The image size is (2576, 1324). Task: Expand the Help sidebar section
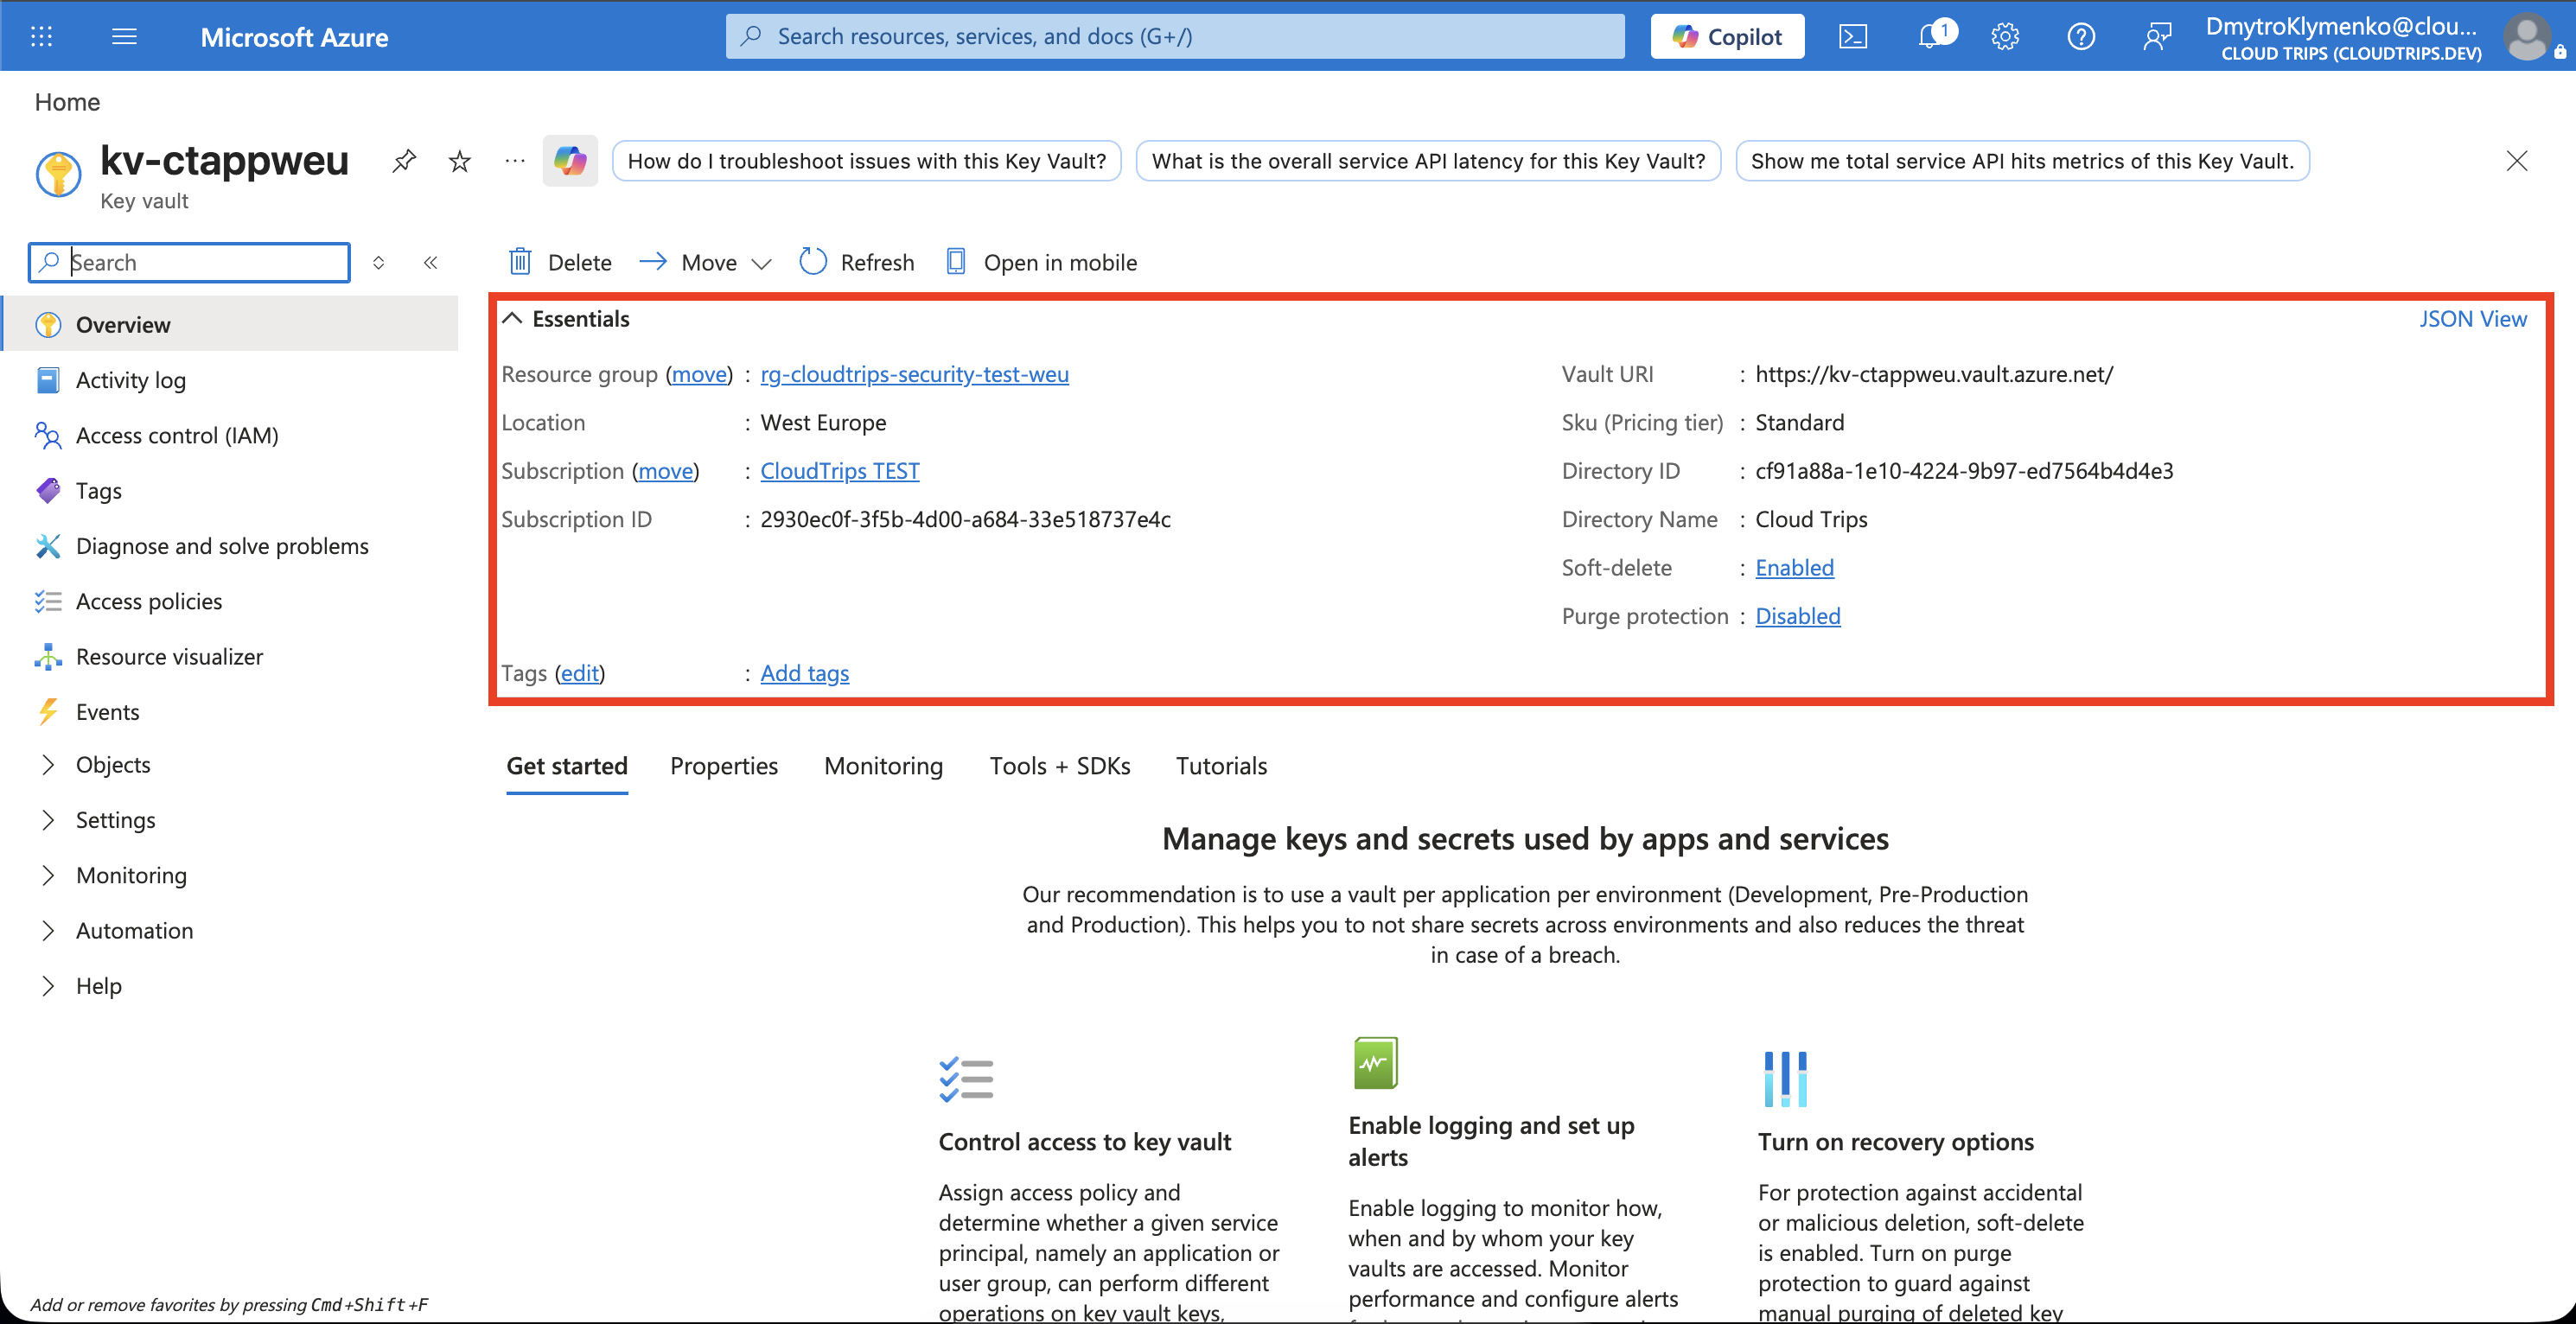[x=48, y=986]
